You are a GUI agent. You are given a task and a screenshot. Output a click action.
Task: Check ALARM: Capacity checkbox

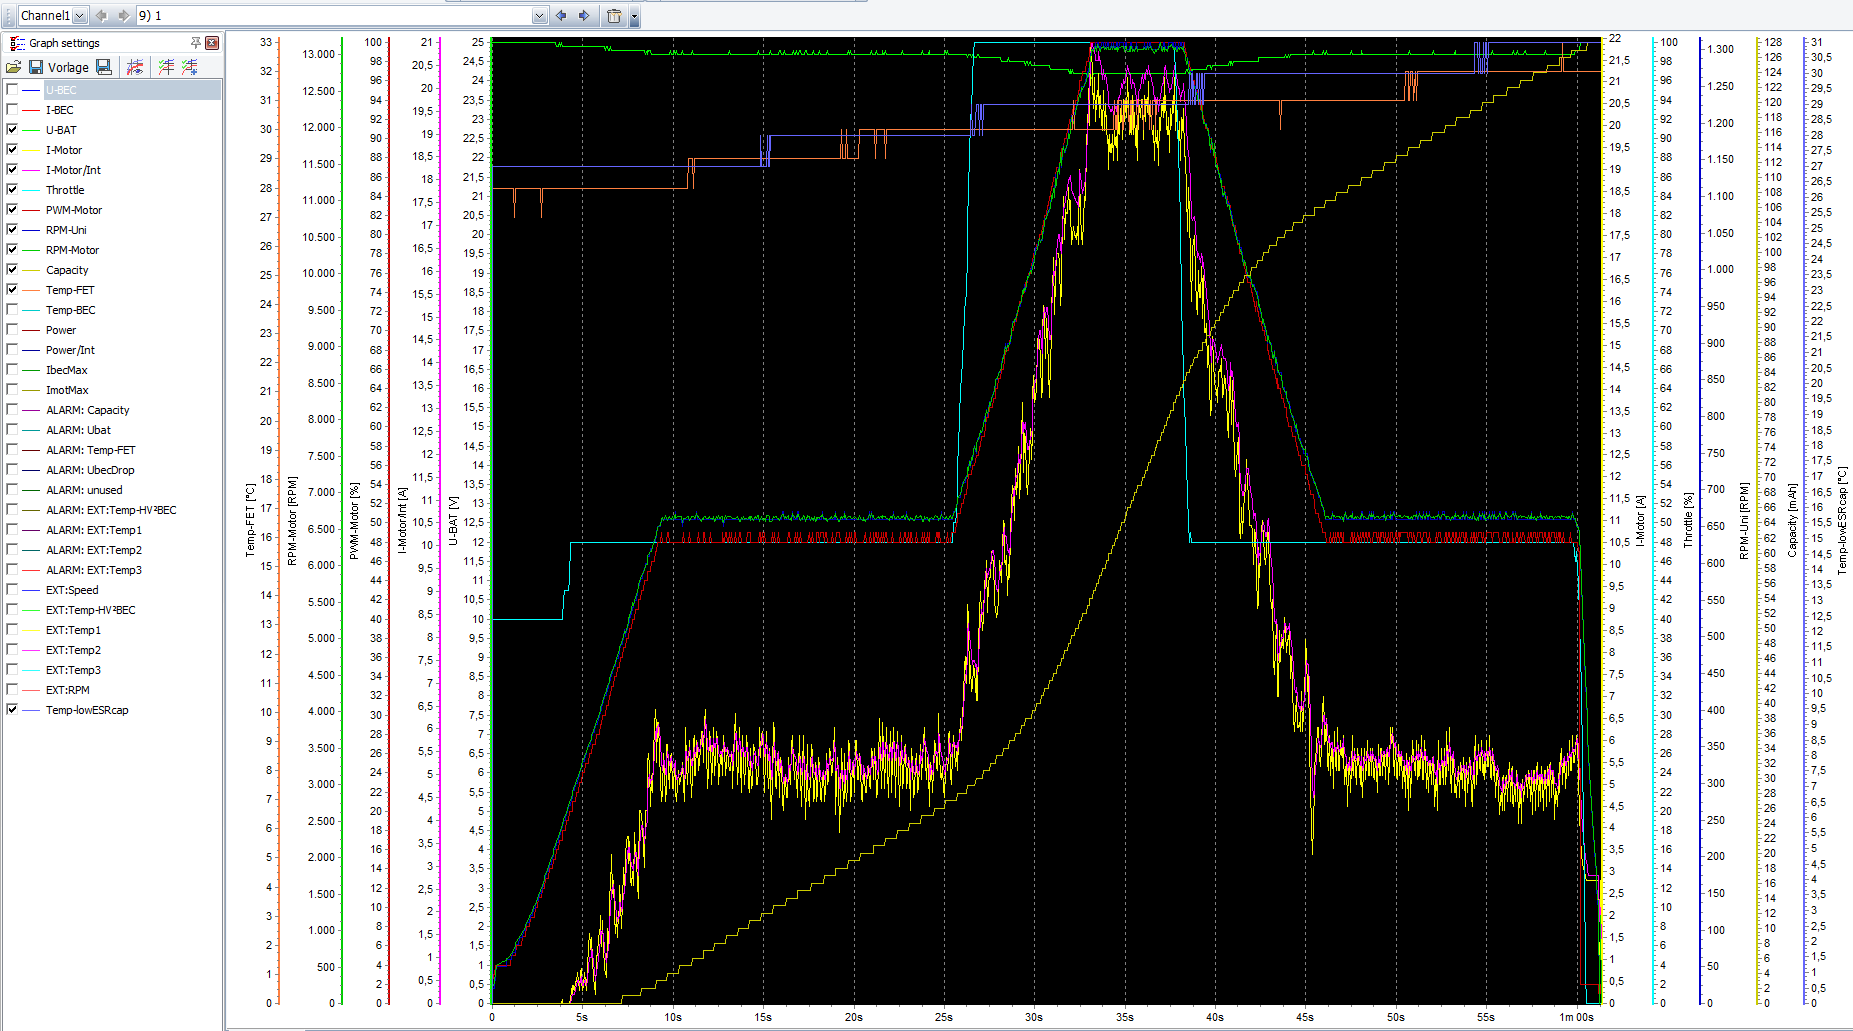(12, 410)
